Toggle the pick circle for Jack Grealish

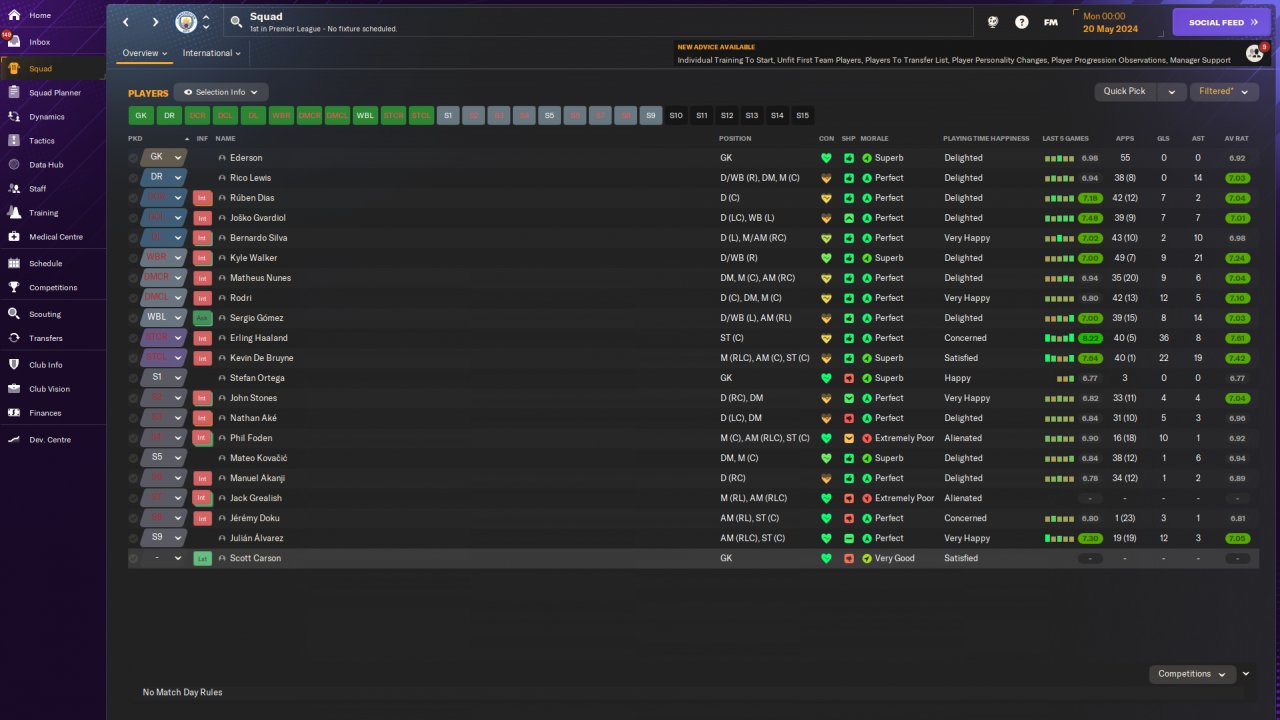[x=134, y=498]
